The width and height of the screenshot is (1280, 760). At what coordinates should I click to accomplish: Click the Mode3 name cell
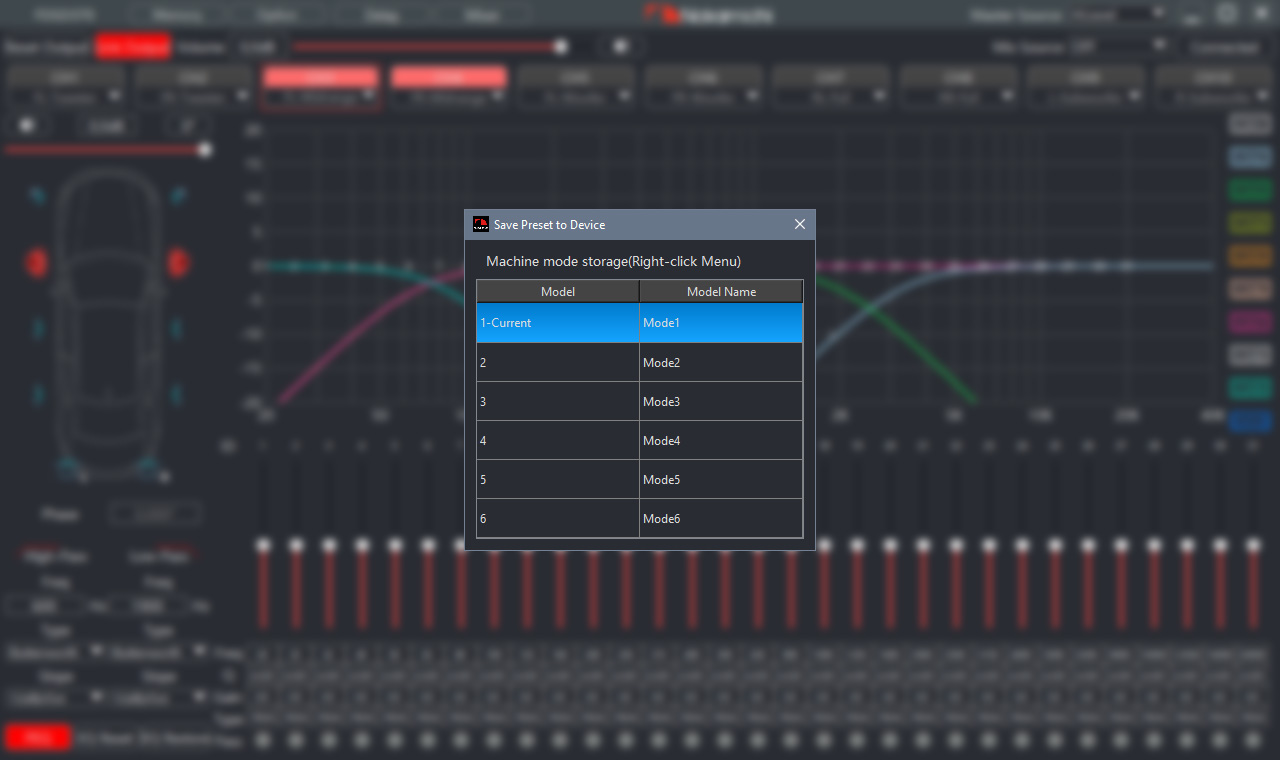(x=721, y=401)
